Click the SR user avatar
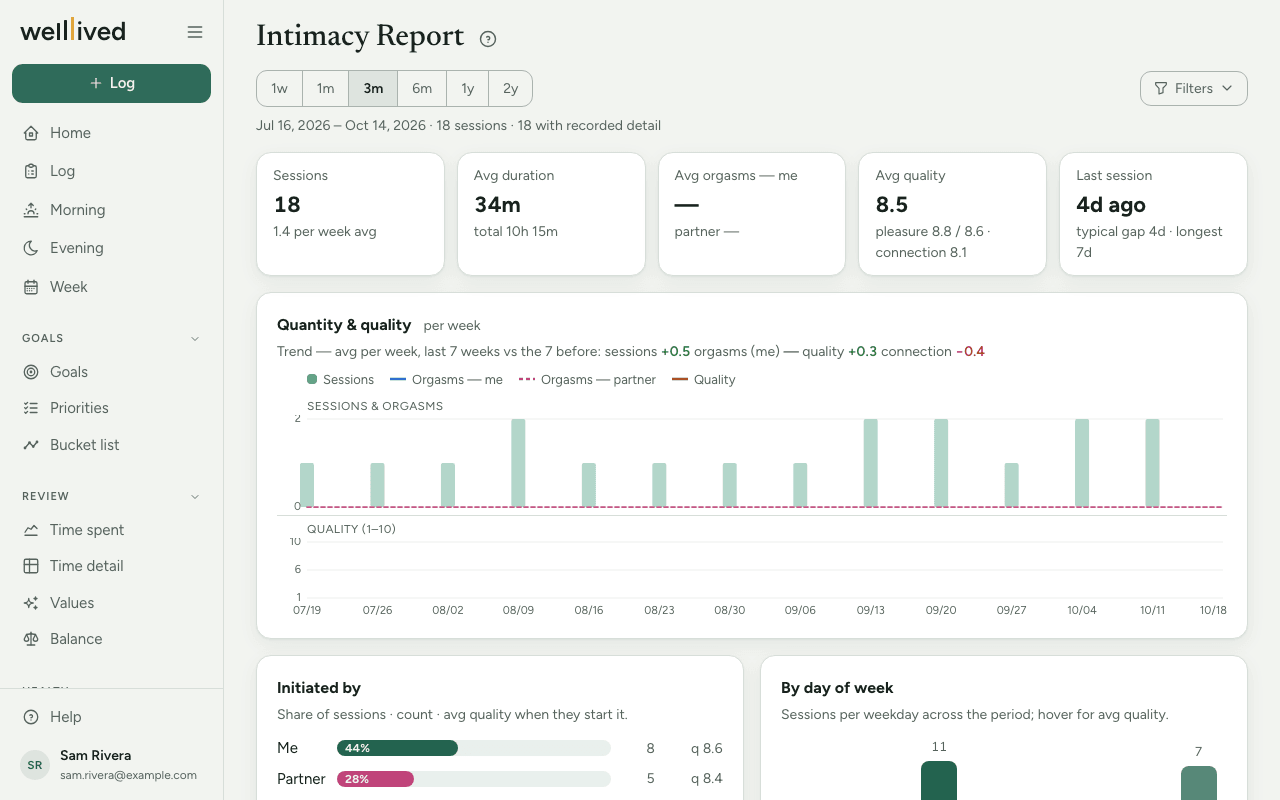The image size is (1280, 800). point(35,765)
